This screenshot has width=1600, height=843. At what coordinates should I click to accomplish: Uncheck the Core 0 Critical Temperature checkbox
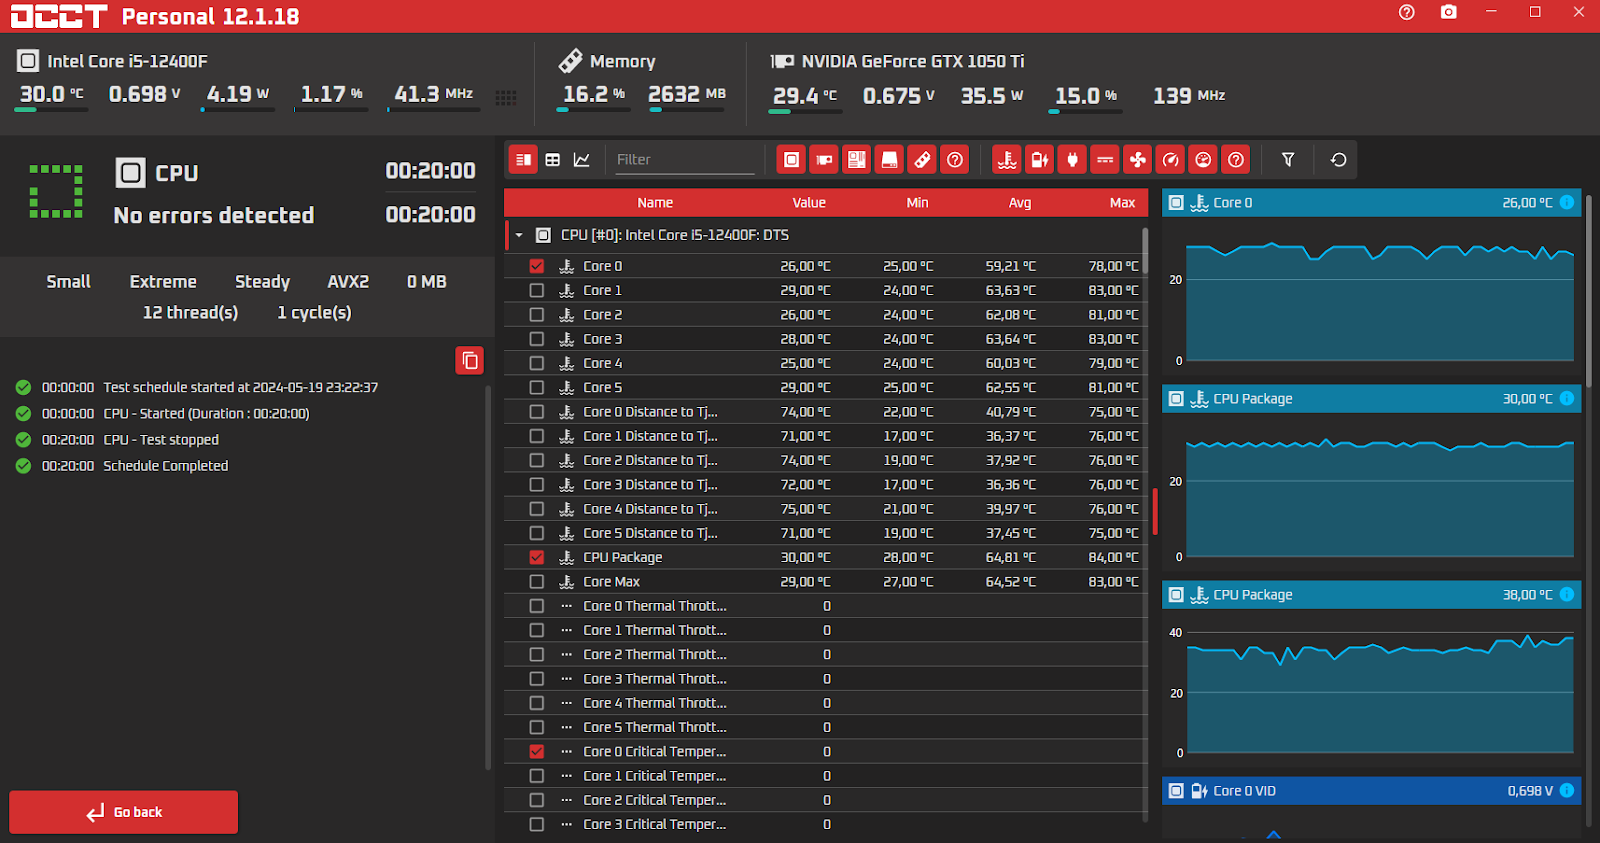(x=537, y=751)
